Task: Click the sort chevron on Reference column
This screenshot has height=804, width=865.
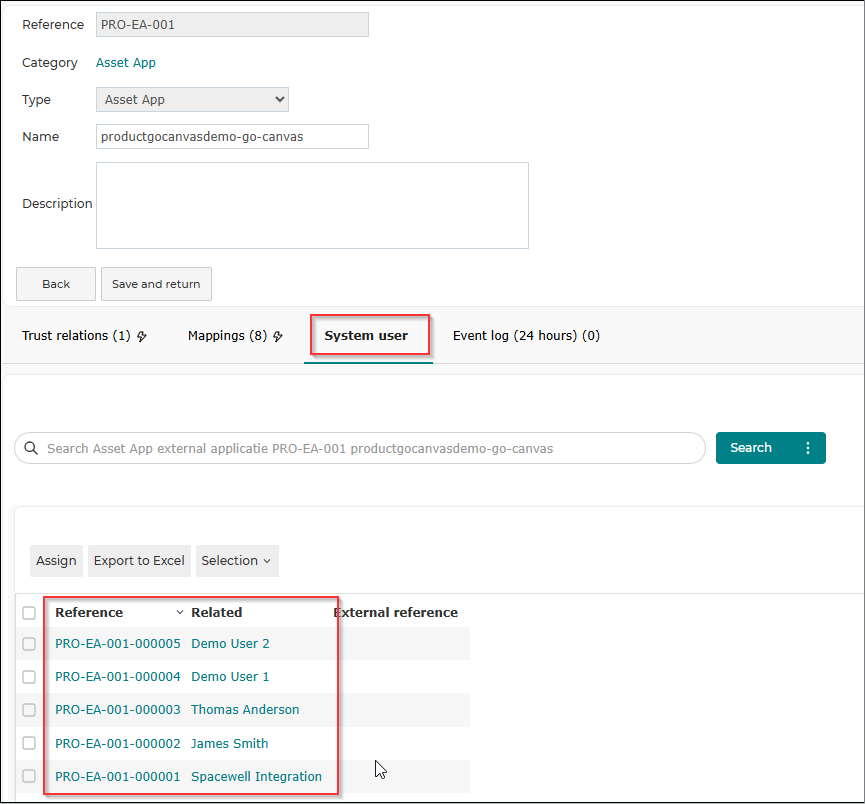Action: coord(180,613)
